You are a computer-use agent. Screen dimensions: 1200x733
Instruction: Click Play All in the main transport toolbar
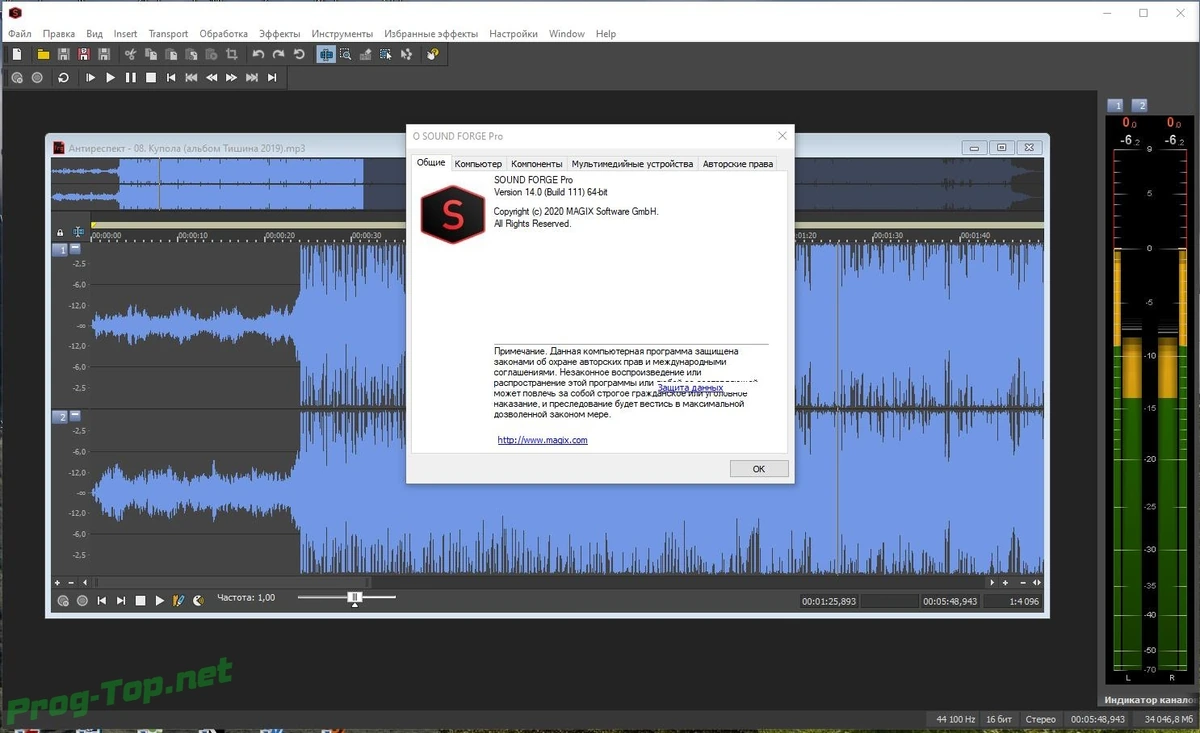click(90, 77)
